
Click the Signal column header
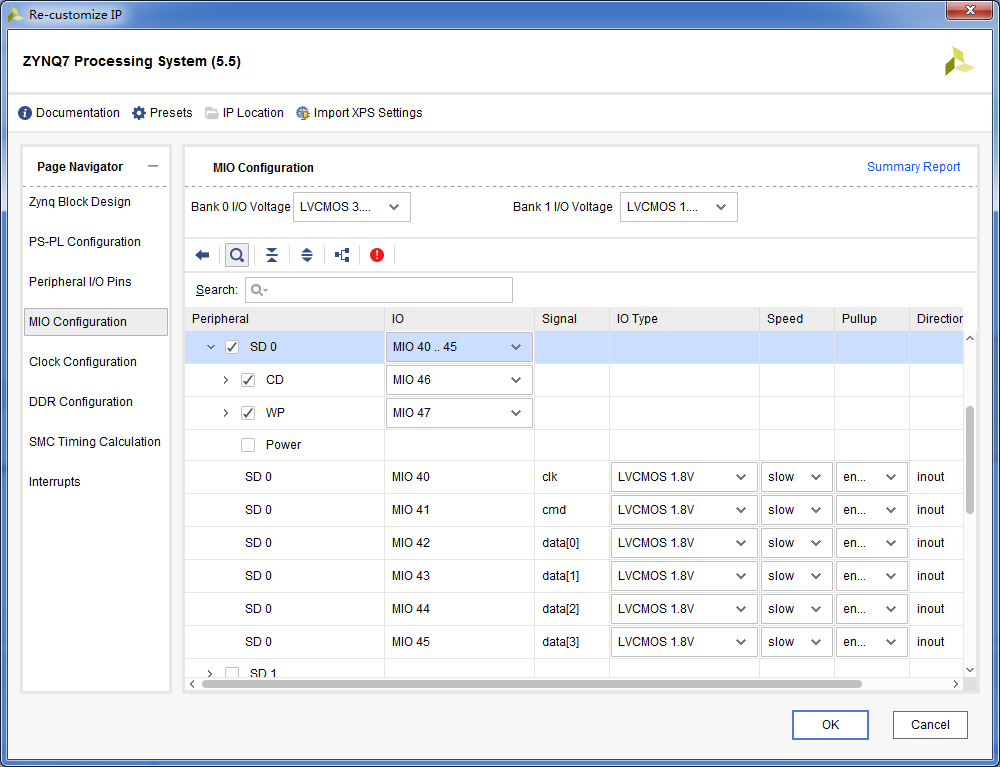[x=572, y=319]
